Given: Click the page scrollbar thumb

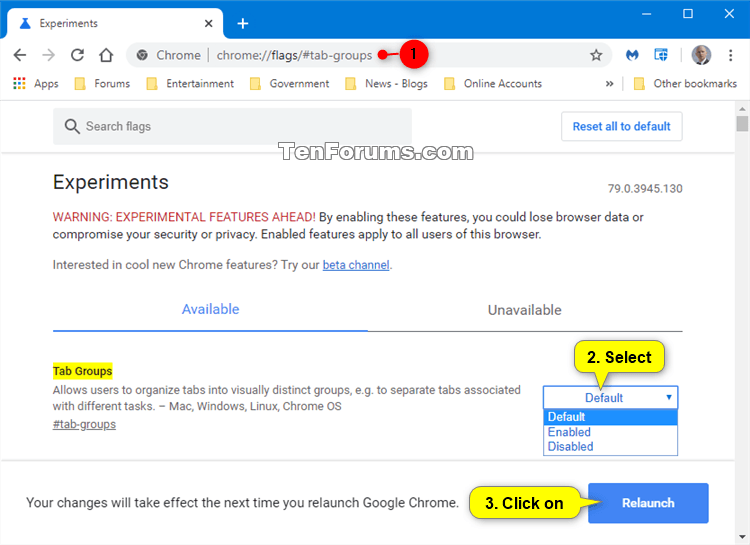Looking at the screenshot, I should [742, 123].
